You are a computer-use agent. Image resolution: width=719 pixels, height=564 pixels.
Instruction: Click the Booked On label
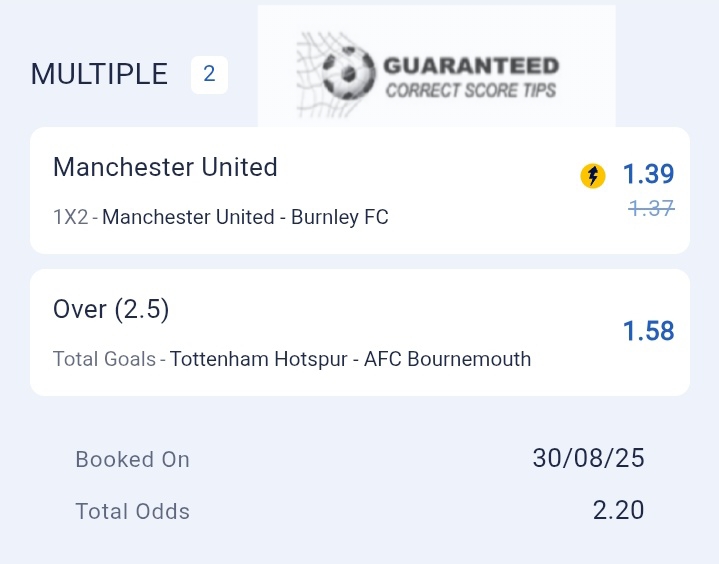[x=133, y=459]
